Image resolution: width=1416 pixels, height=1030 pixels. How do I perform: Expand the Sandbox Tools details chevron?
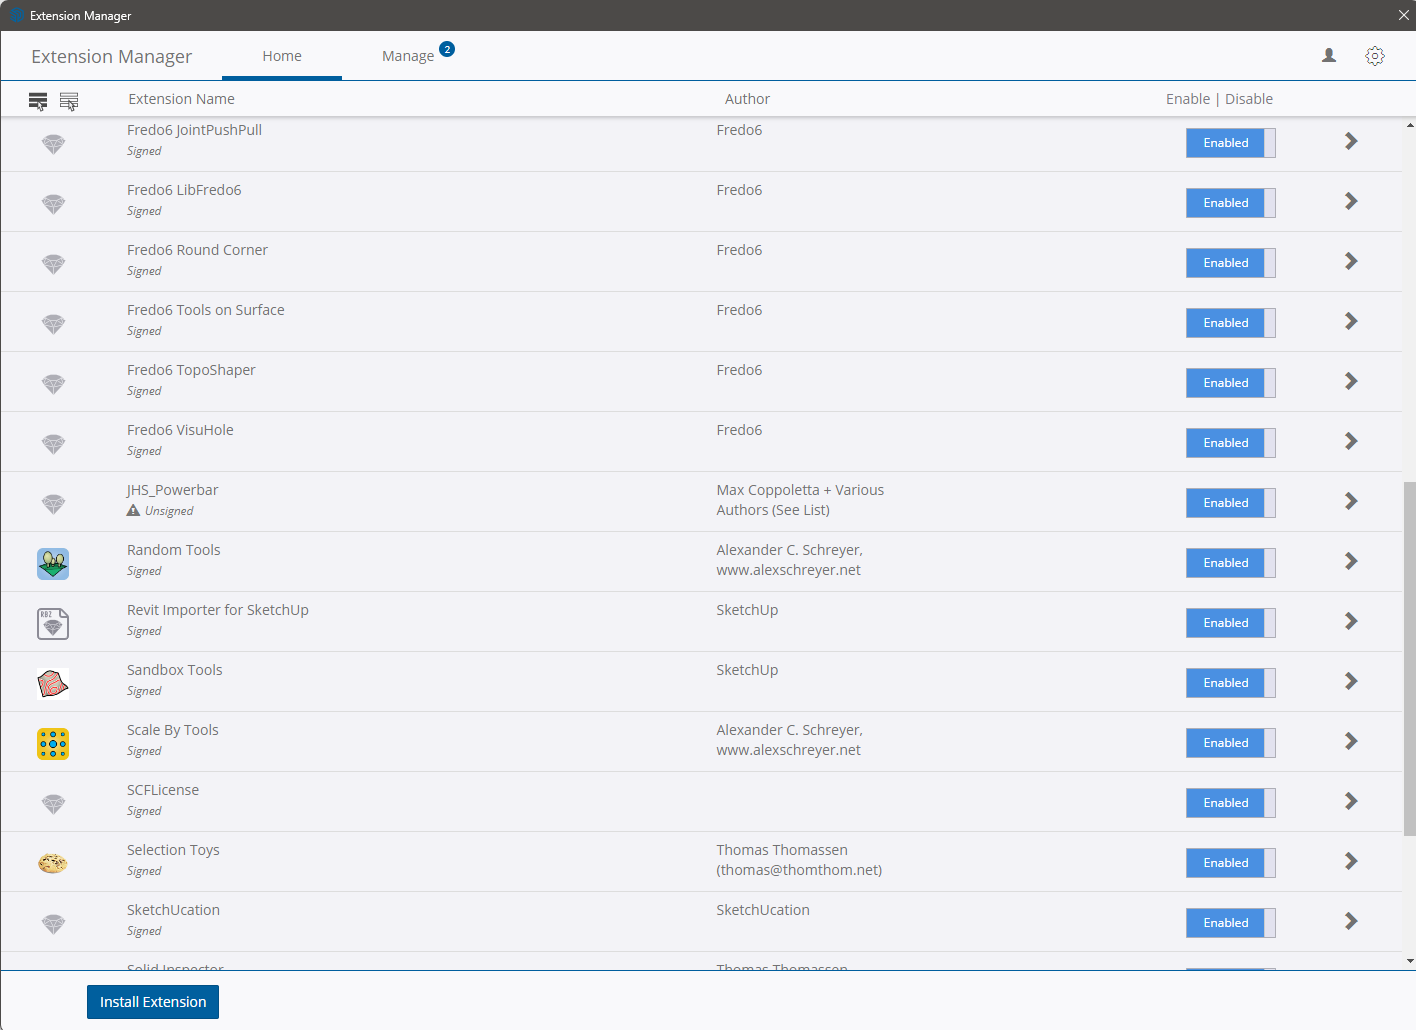pos(1351,682)
